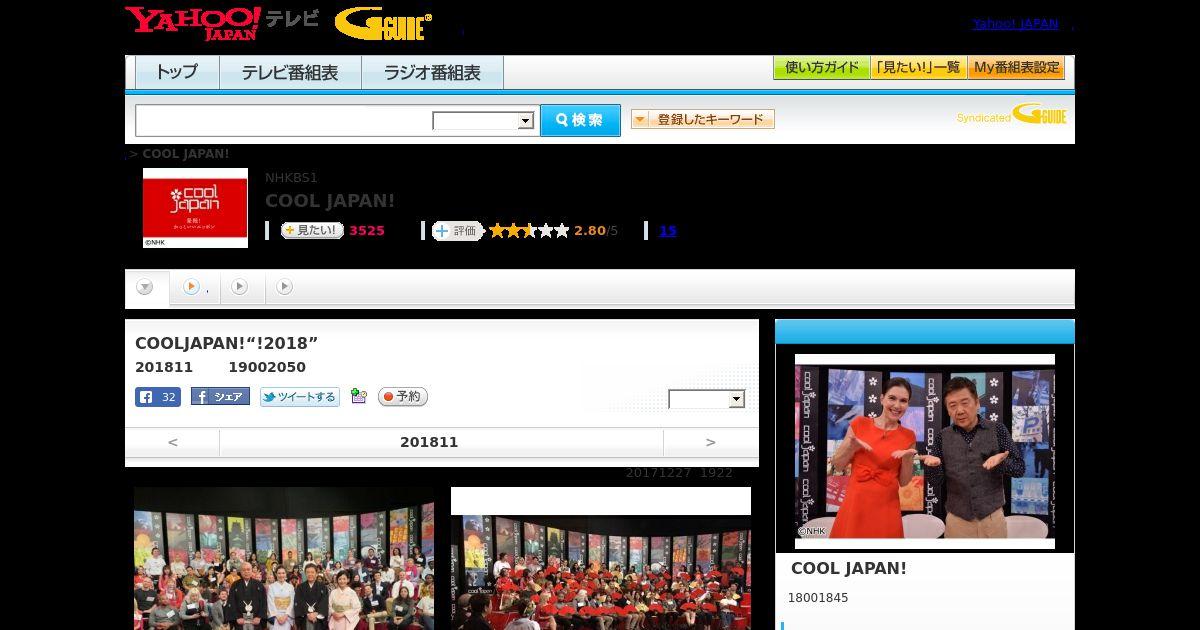Click the 見たい! add button
The height and width of the screenshot is (630, 1200).
pyautogui.click(x=312, y=230)
